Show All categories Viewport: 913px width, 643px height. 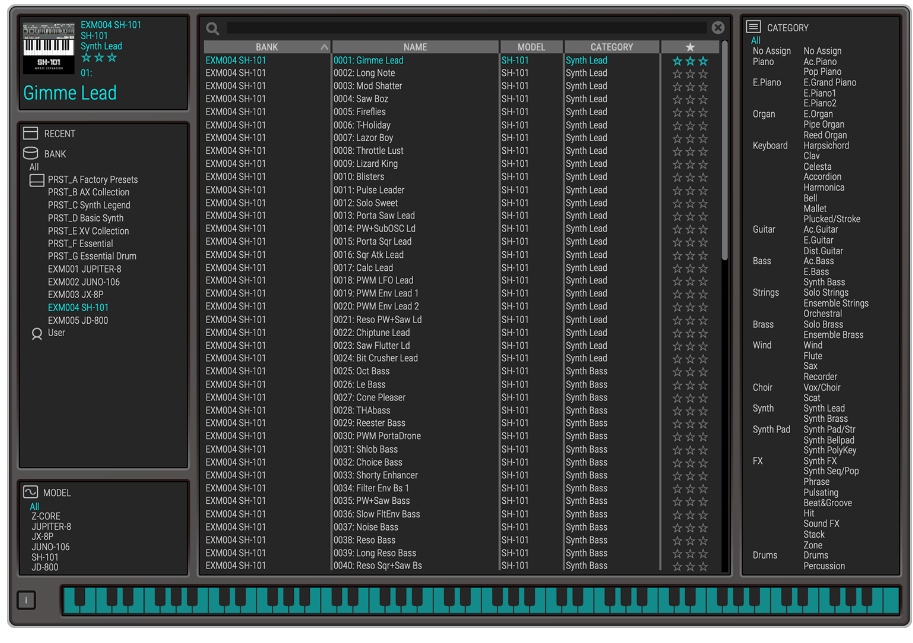[x=756, y=41]
